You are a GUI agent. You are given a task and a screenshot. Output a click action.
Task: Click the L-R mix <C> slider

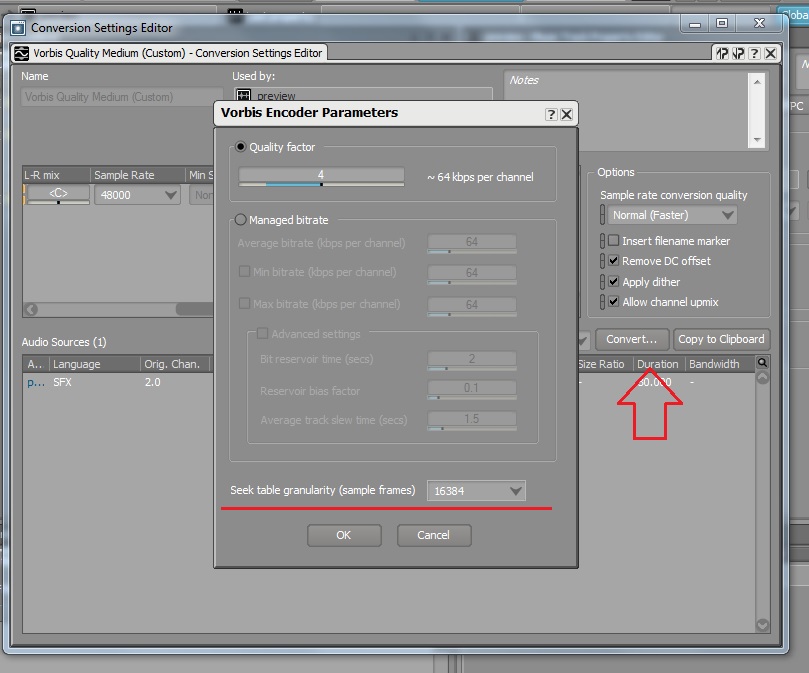coord(58,195)
